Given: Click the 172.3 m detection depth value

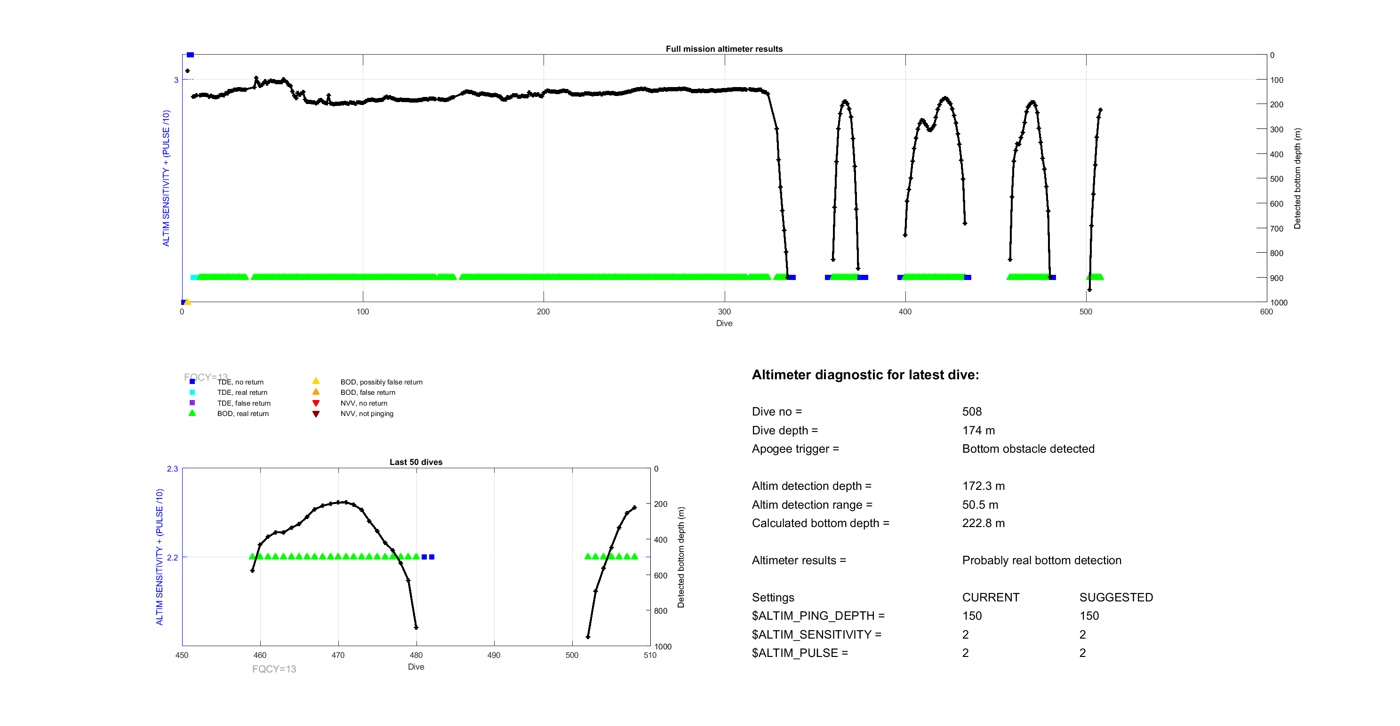Looking at the screenshot, I should coord(984,486).
